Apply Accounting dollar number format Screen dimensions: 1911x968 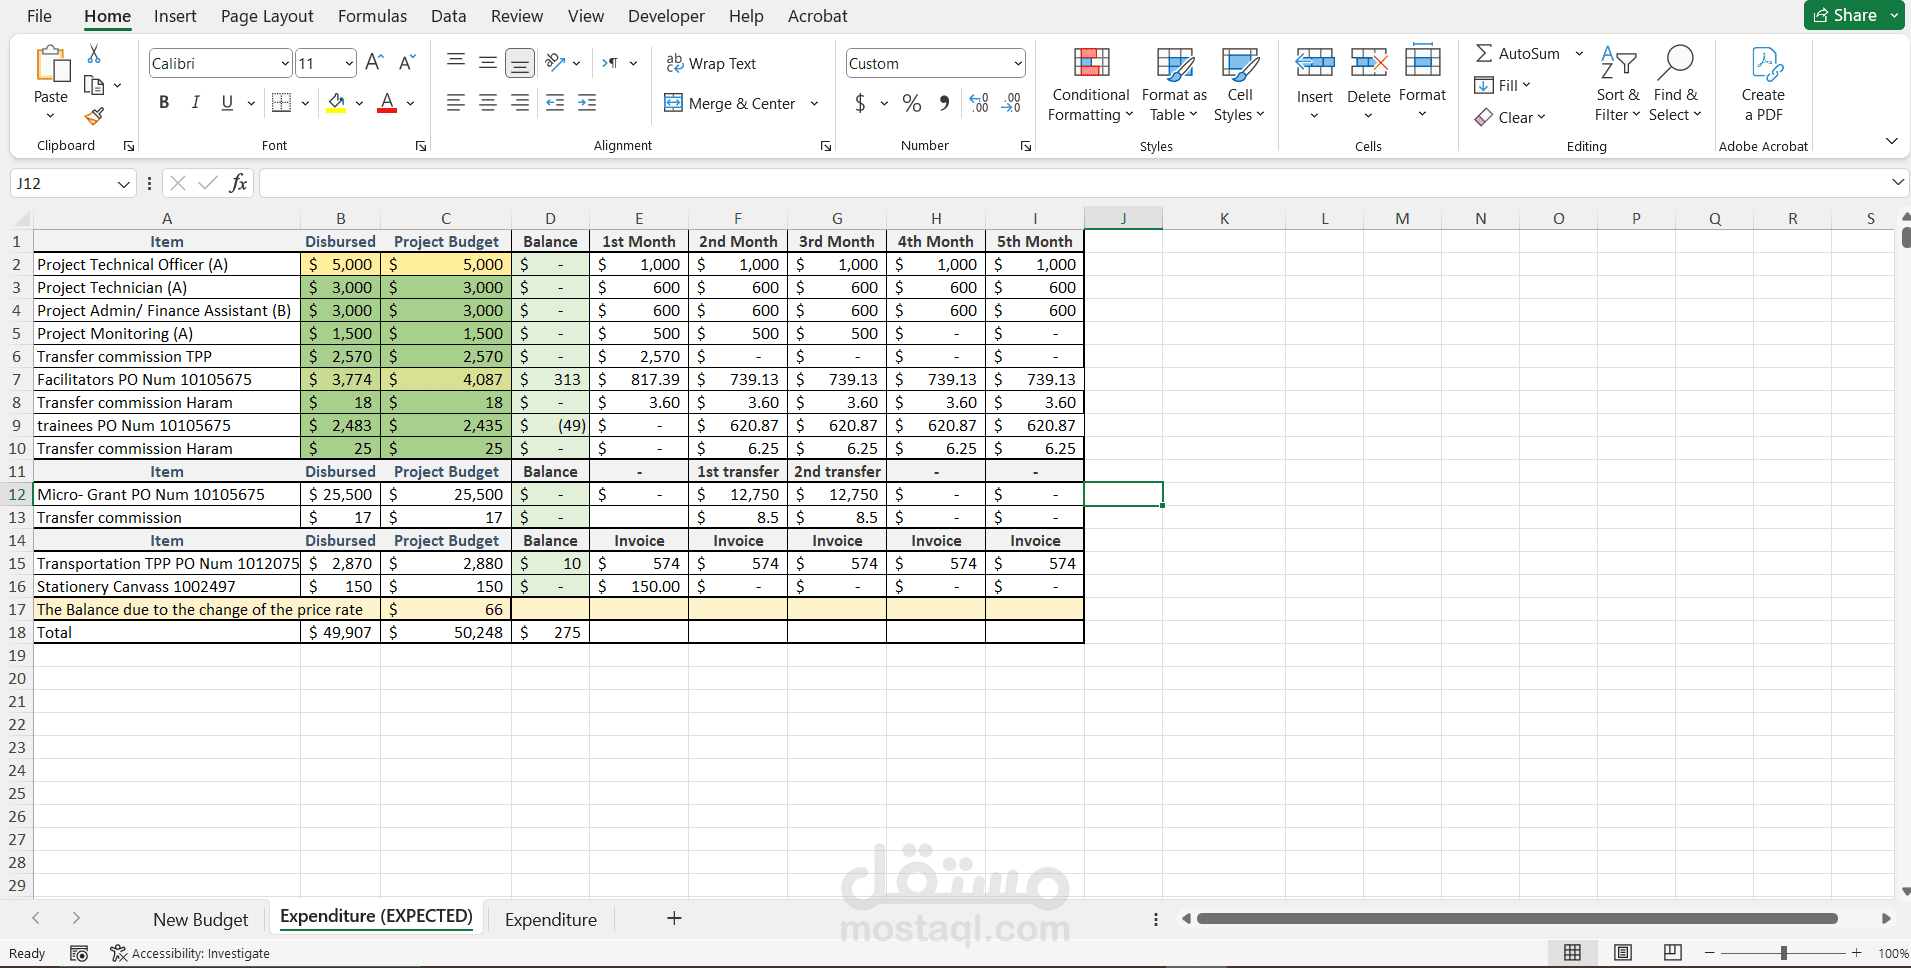(x=860, y=102)
